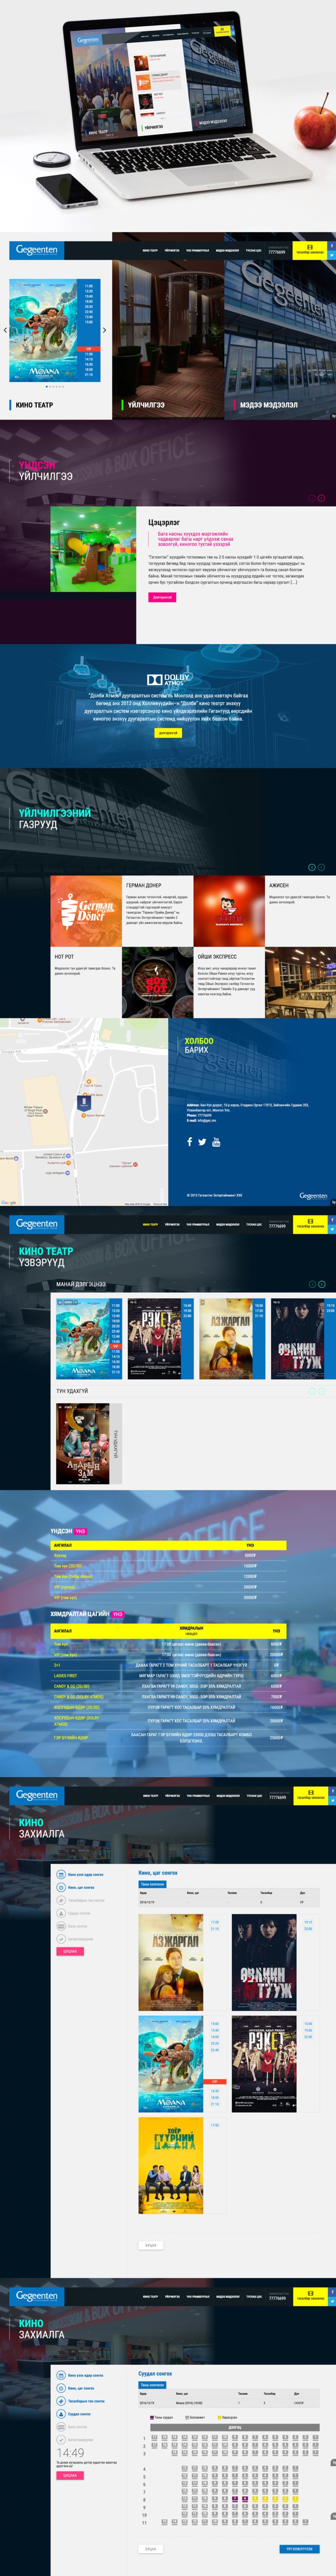Screen dimensions: 336x2576
Task: Click yellow details button under Dolby Atmos text
Action: click(x=168, y=733)
